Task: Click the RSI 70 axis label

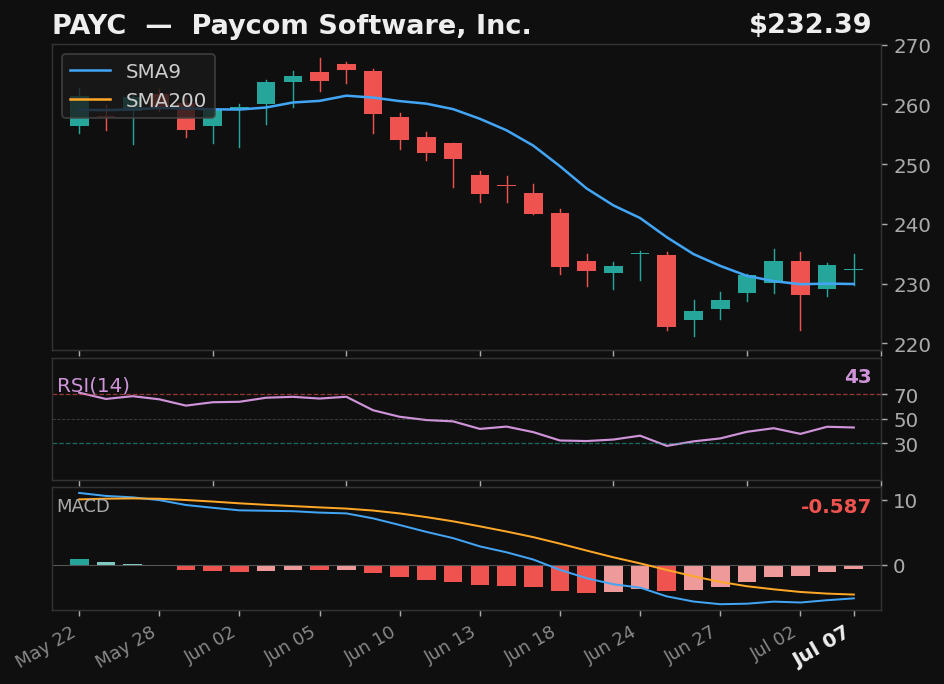Action: pos(906,396)
